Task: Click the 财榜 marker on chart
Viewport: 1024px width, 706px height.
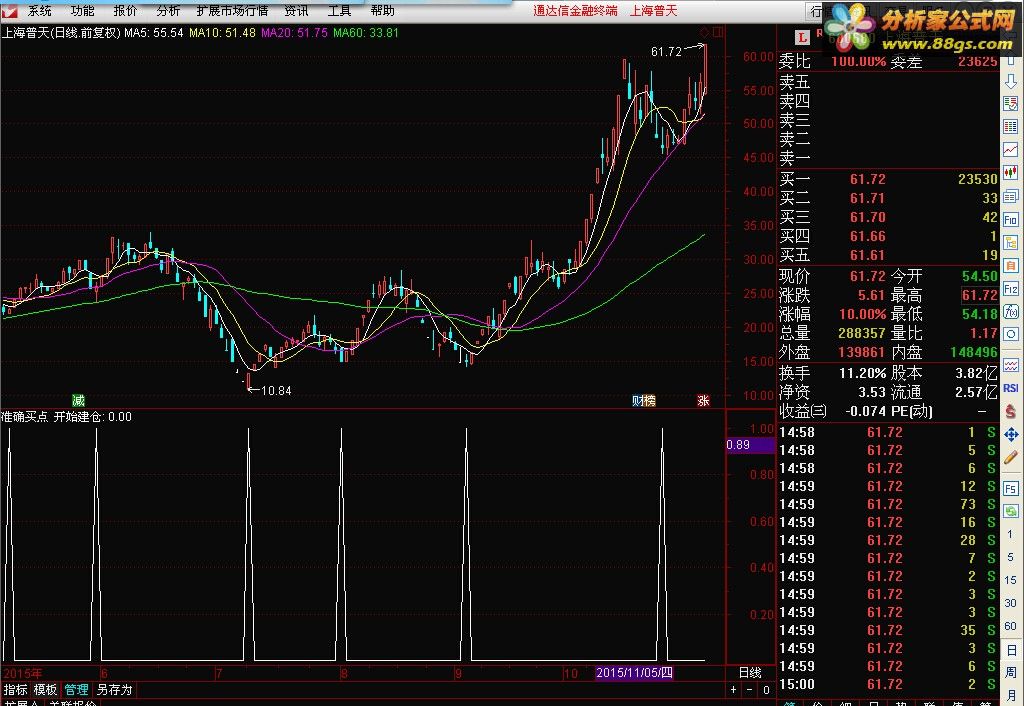Action: [x=643, y=400]
